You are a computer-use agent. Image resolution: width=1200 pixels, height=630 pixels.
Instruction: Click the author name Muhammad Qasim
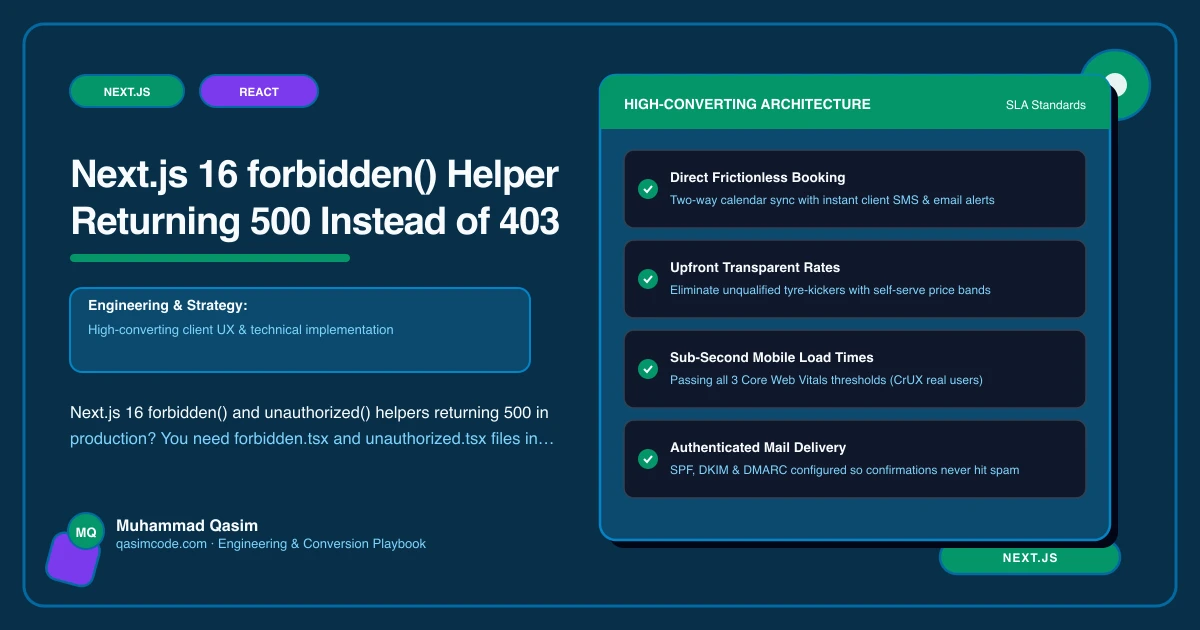187,525
